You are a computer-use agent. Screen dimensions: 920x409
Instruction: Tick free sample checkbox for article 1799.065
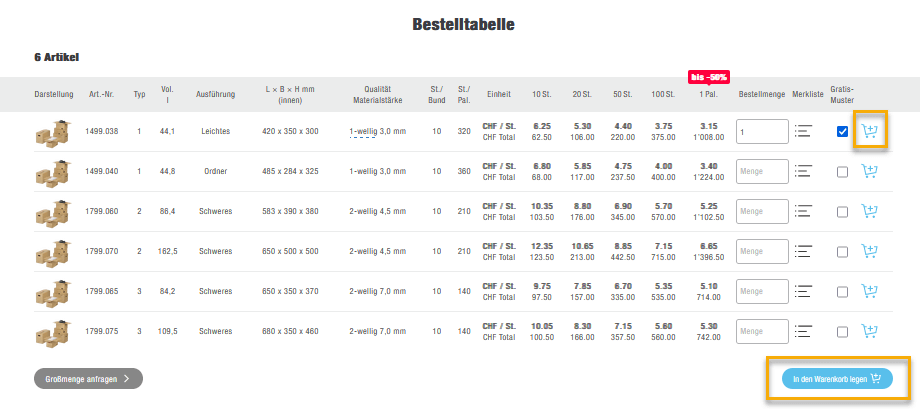tap(842, 292)
